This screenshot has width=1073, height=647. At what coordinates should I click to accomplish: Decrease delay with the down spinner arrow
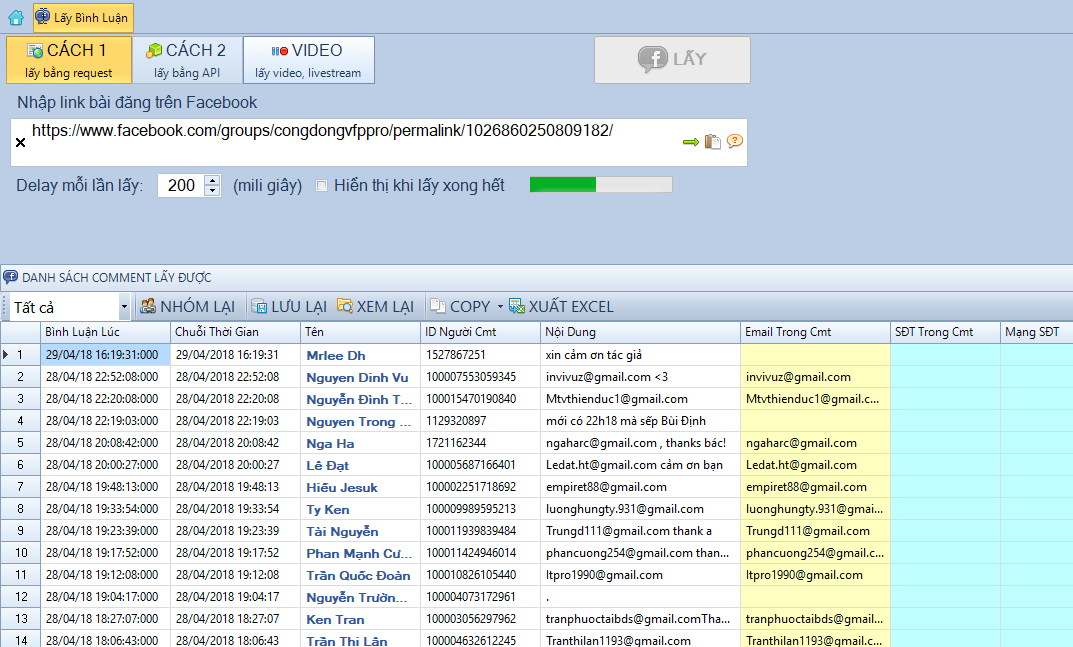tap(213, 191)
